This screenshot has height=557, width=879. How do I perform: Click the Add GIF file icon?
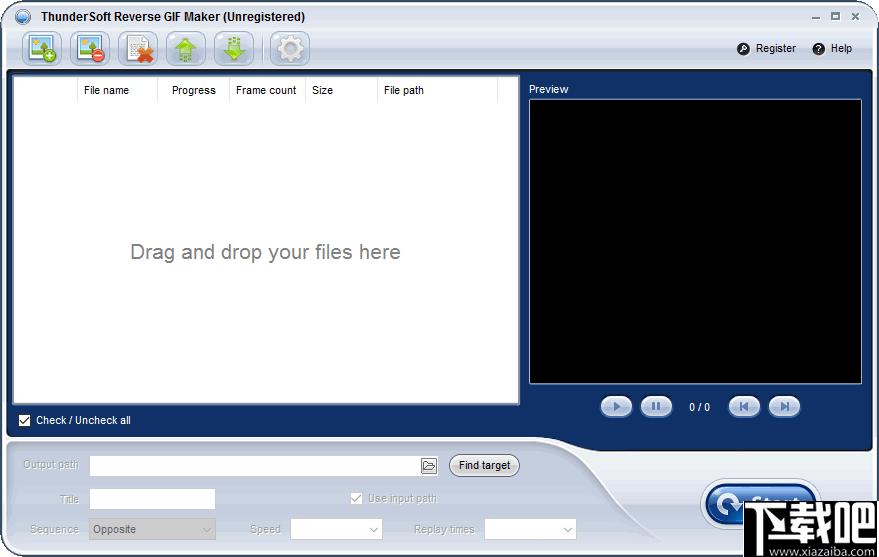[42, 49]
